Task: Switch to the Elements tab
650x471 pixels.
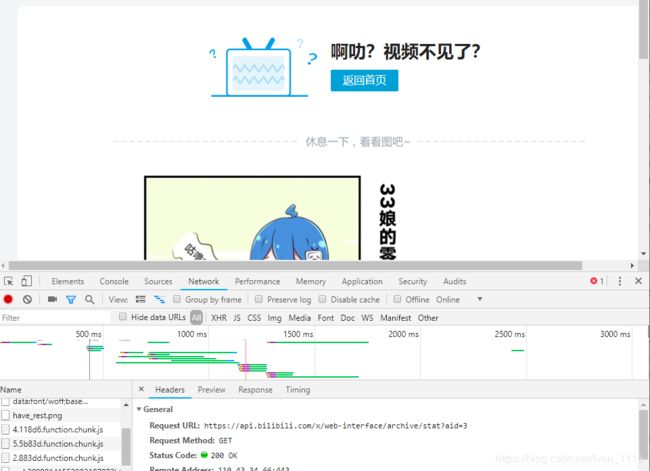Action: pyautogui.click(x=68, y=282)
